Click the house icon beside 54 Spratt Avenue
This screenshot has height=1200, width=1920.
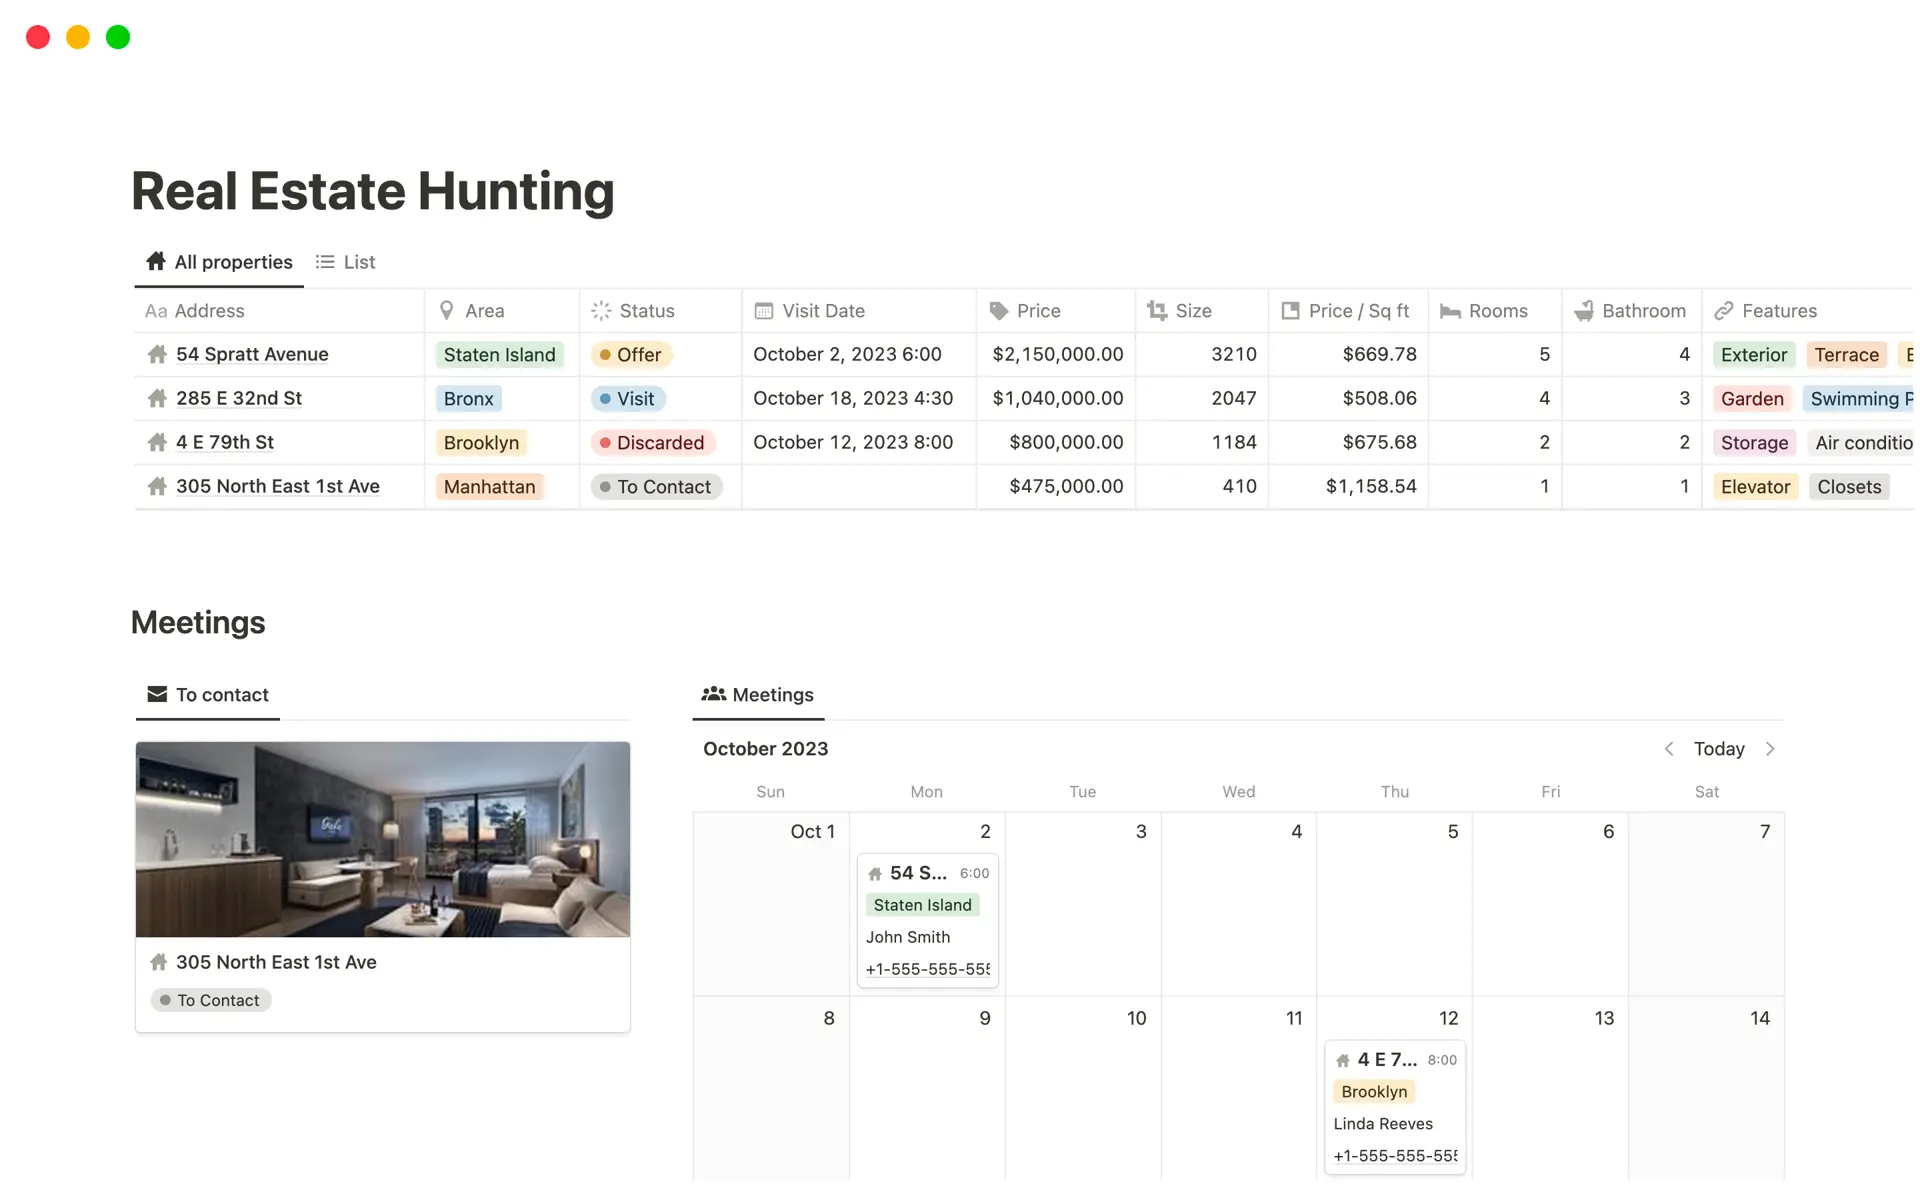157,354
